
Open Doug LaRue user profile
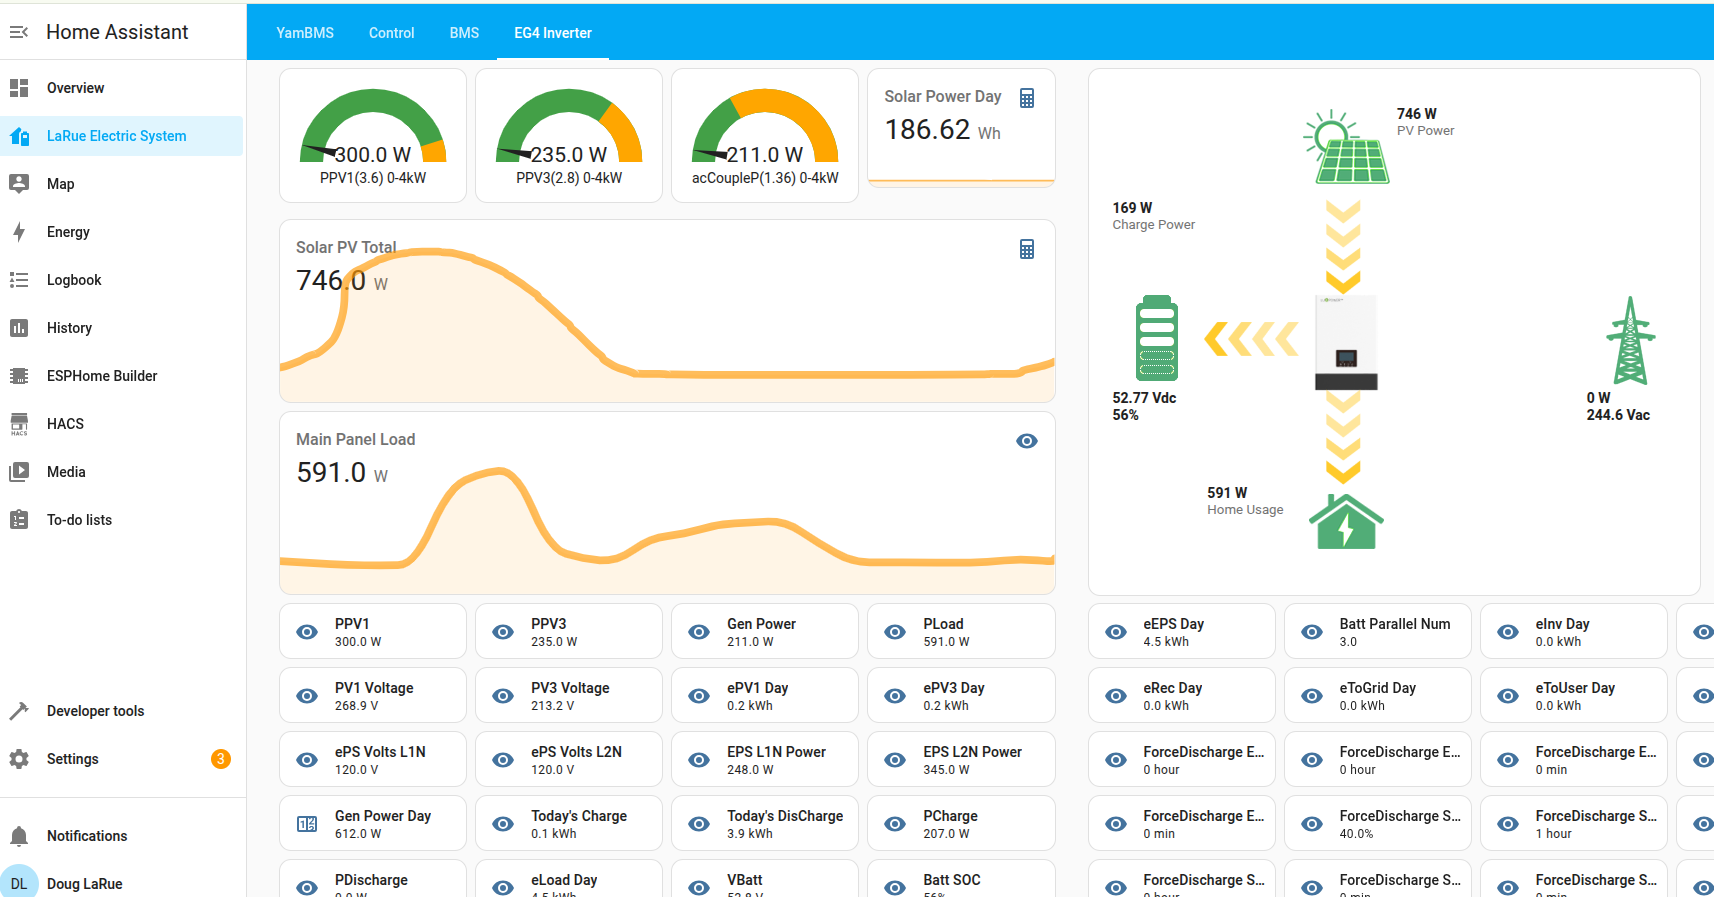tap(122, 884)
